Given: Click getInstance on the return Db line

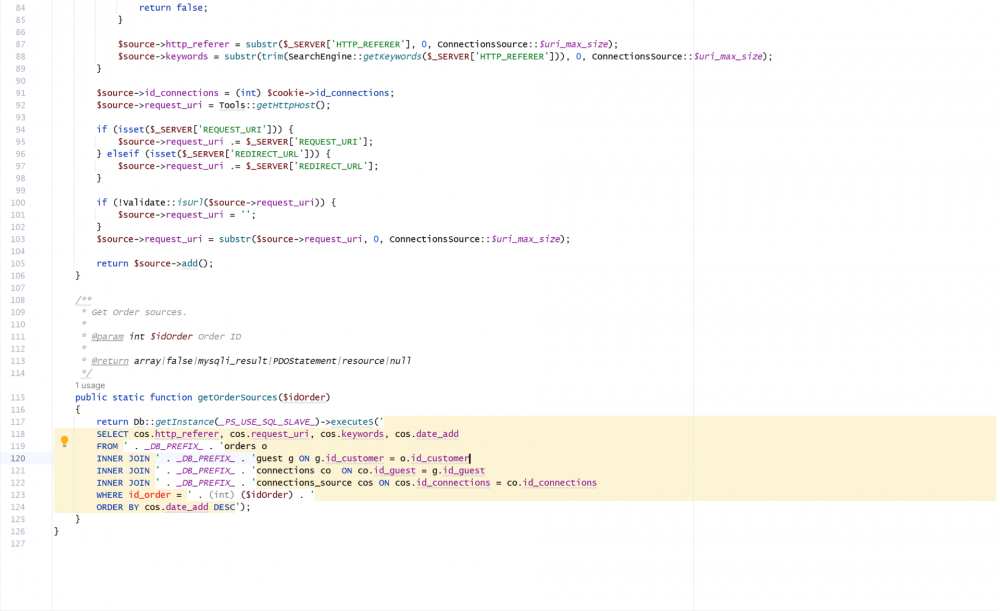Looking at the screenshot, I should (182, 422).
